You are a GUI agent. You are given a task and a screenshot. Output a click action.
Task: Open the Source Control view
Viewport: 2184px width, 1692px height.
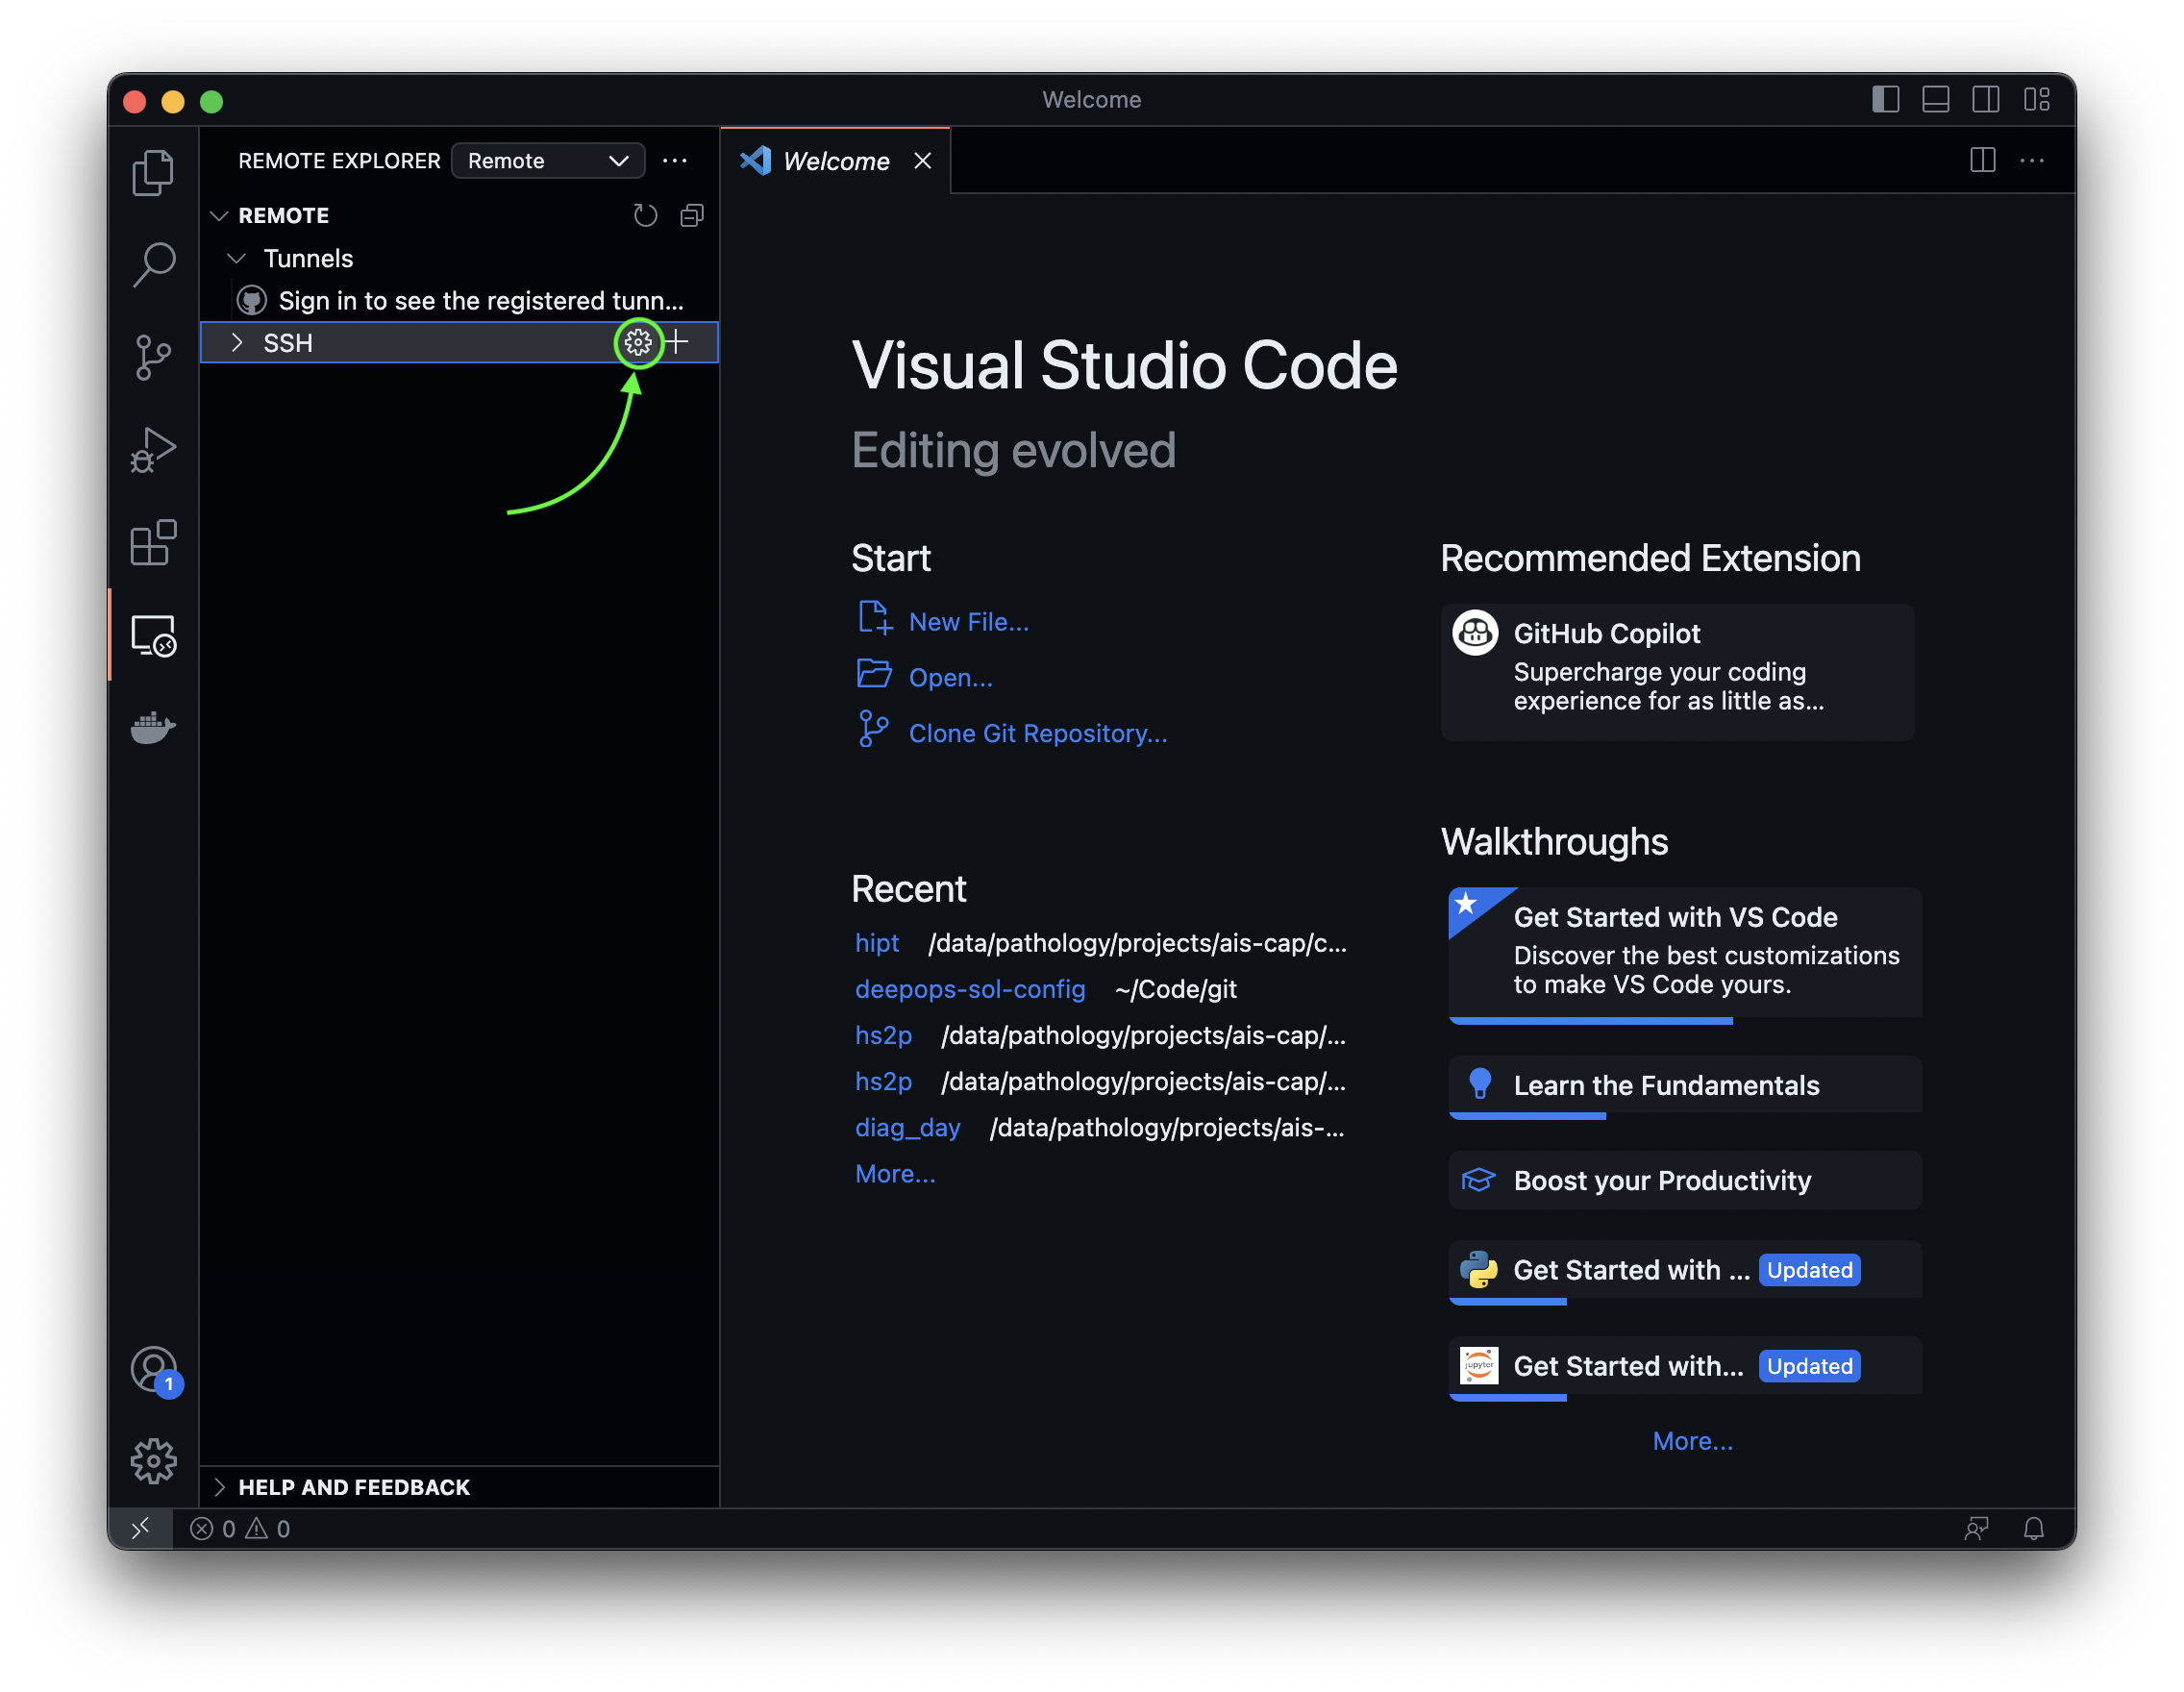[153, 357]
